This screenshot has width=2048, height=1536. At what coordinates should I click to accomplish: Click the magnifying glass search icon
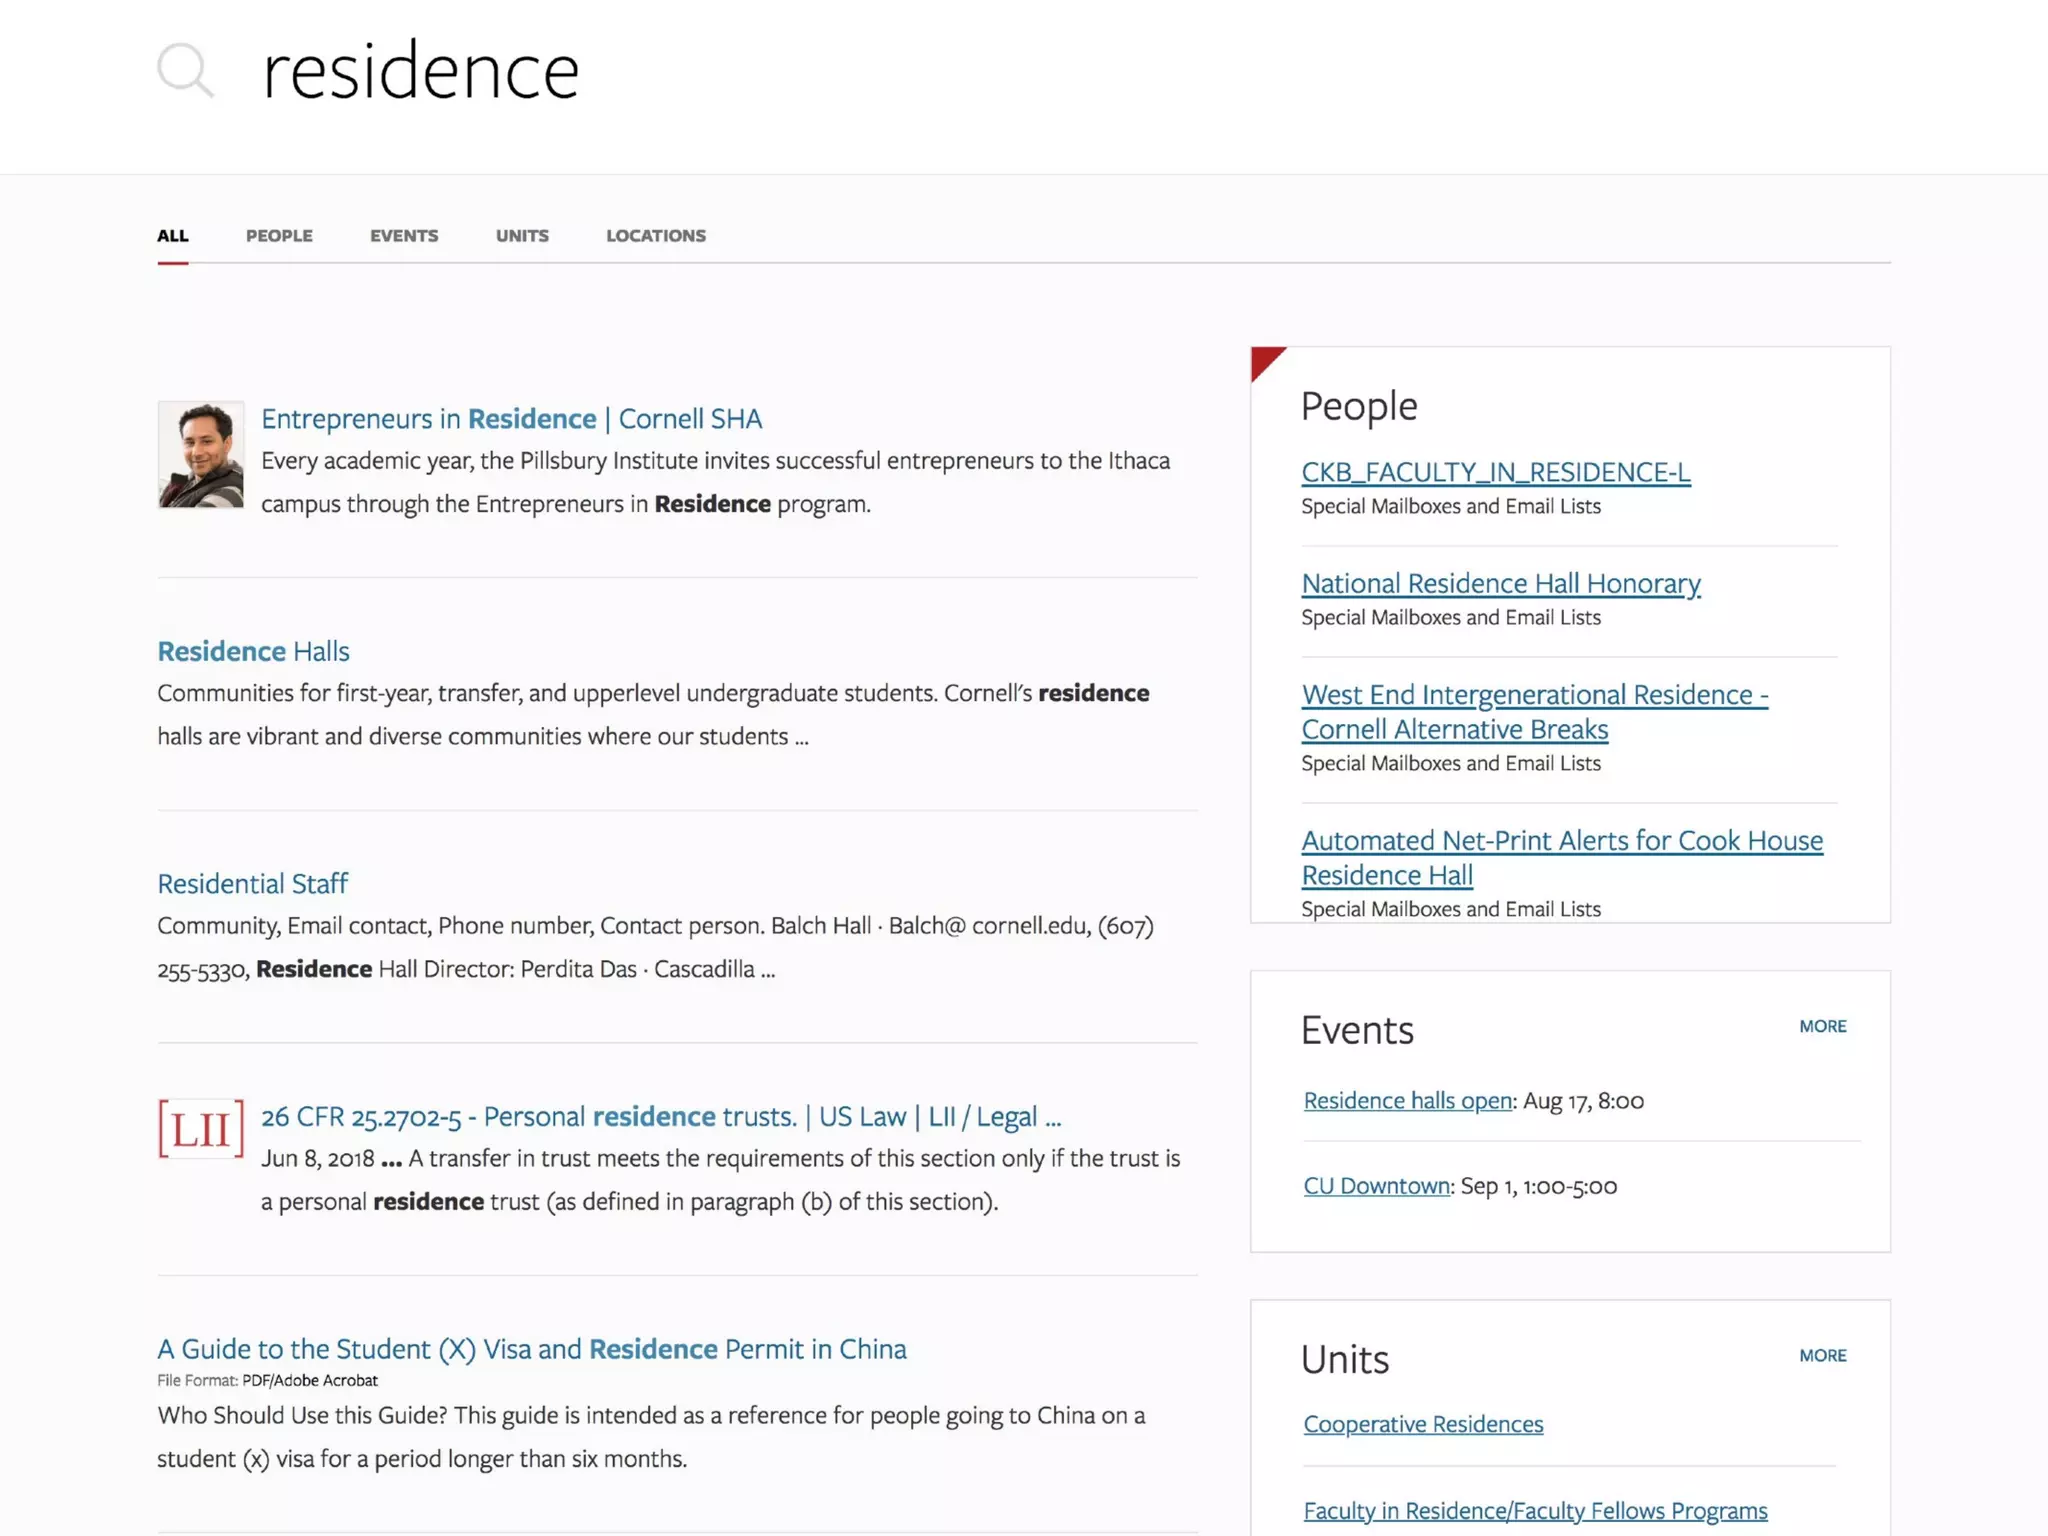pos(185,70)
